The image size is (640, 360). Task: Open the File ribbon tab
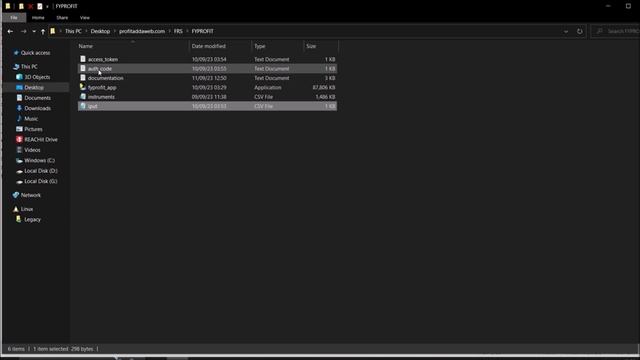point(14,18)
